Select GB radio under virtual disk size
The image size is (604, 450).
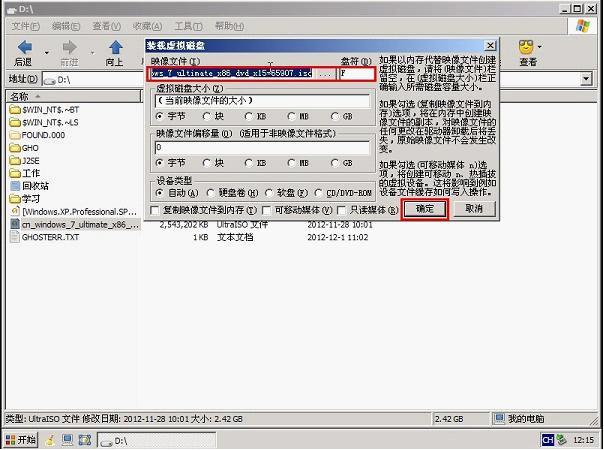click(335, 116)
